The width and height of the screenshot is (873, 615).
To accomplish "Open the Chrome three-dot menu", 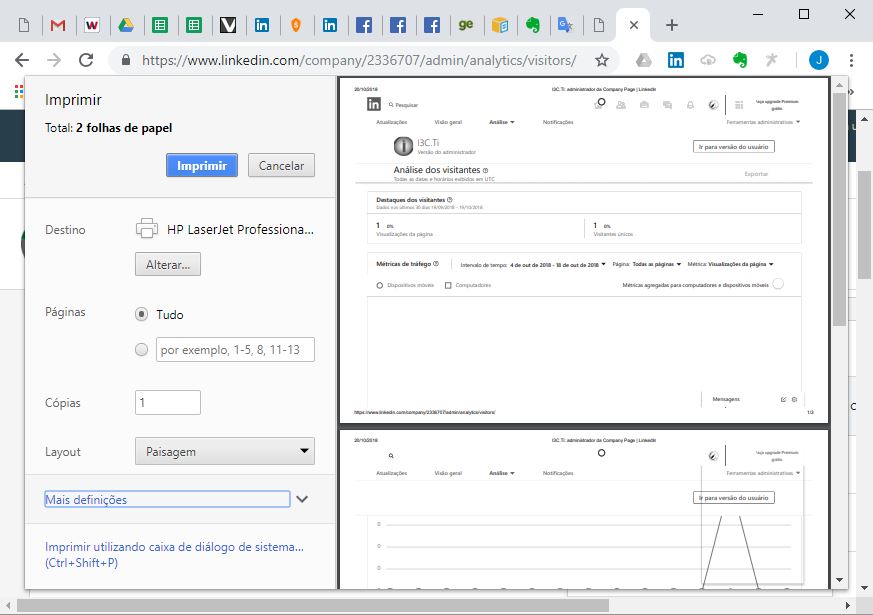I will click(x=852, y=60).
